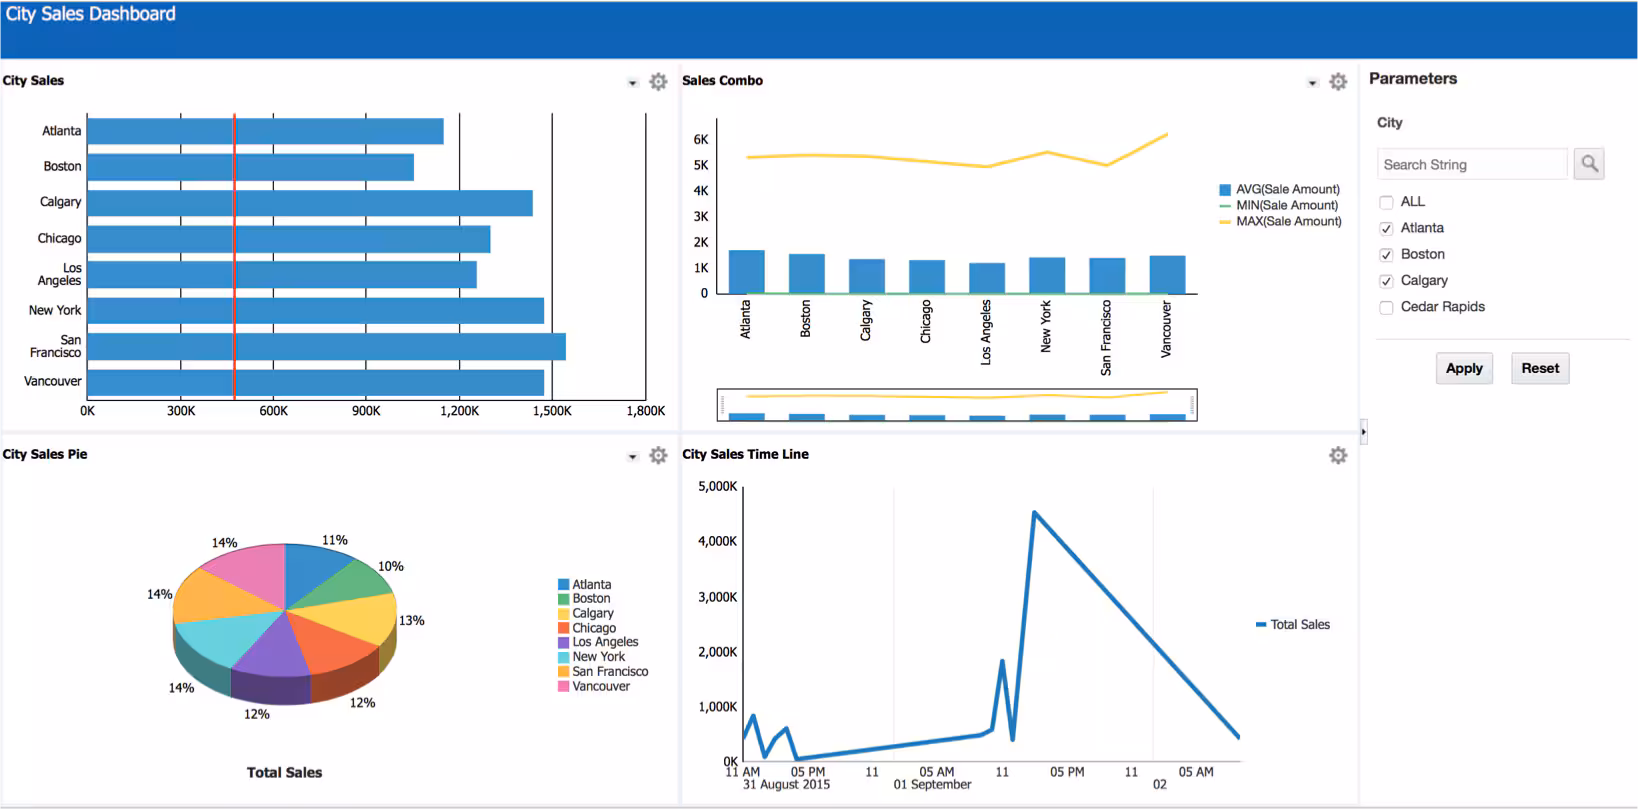
Task: Click the "1,800K" axis label in City Sales
Action: click(646, 411)
